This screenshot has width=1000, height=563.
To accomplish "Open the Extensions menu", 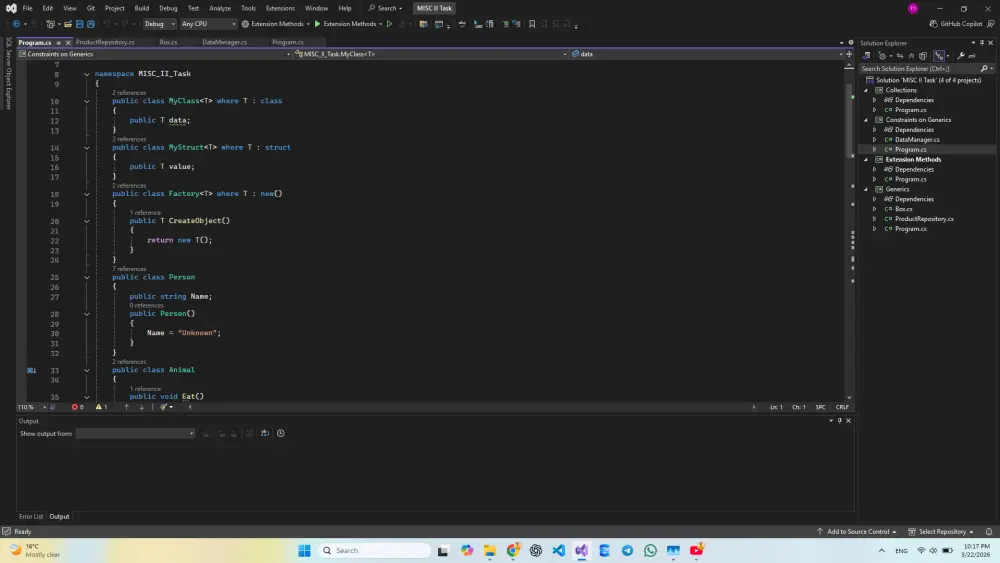I will click(x=280, y=8).
